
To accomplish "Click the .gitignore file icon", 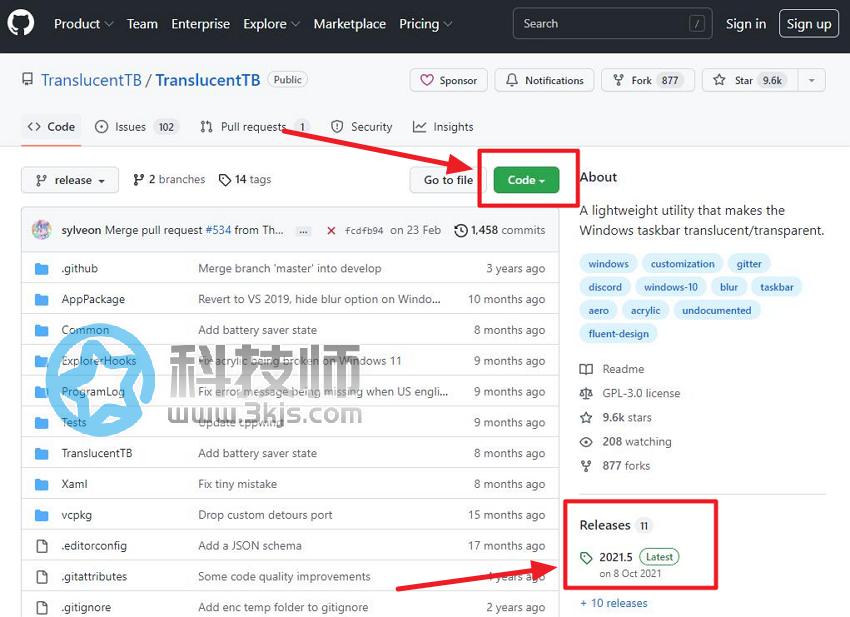I will [x=42, y=607].
